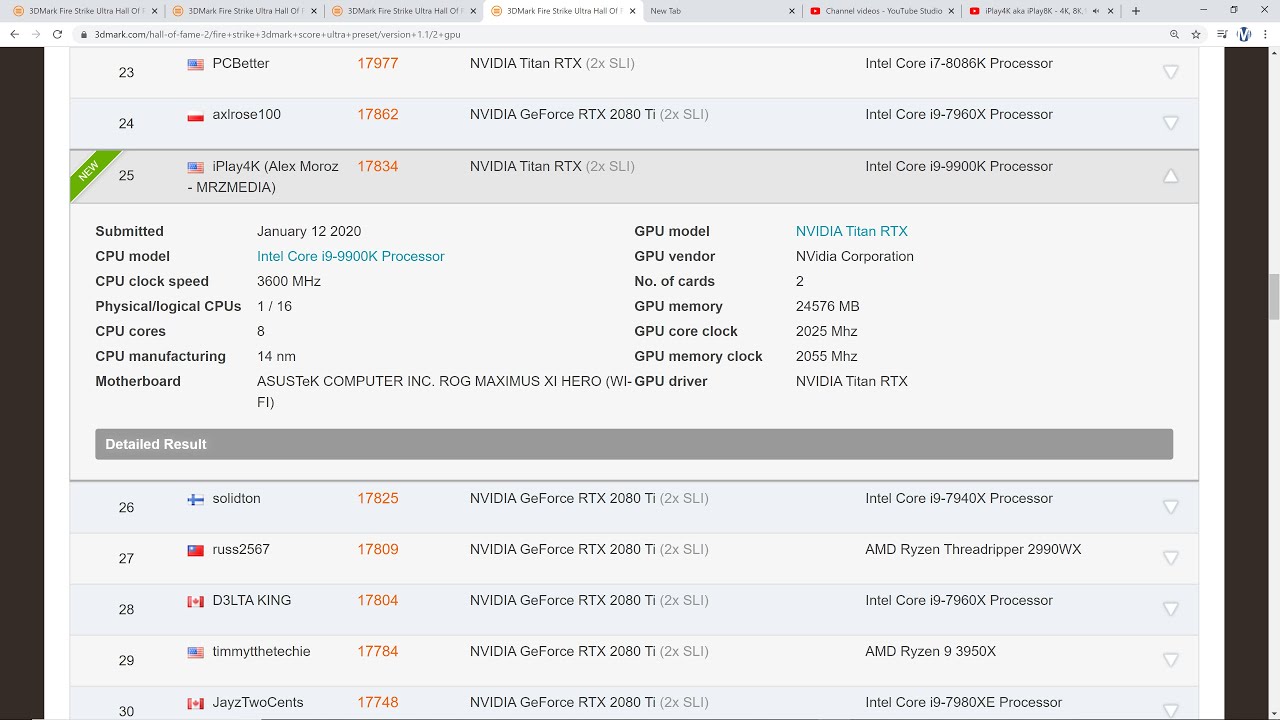Screen dimensions: 1280x720
Task: Open score 17784 result
Action: pos(378,651)
